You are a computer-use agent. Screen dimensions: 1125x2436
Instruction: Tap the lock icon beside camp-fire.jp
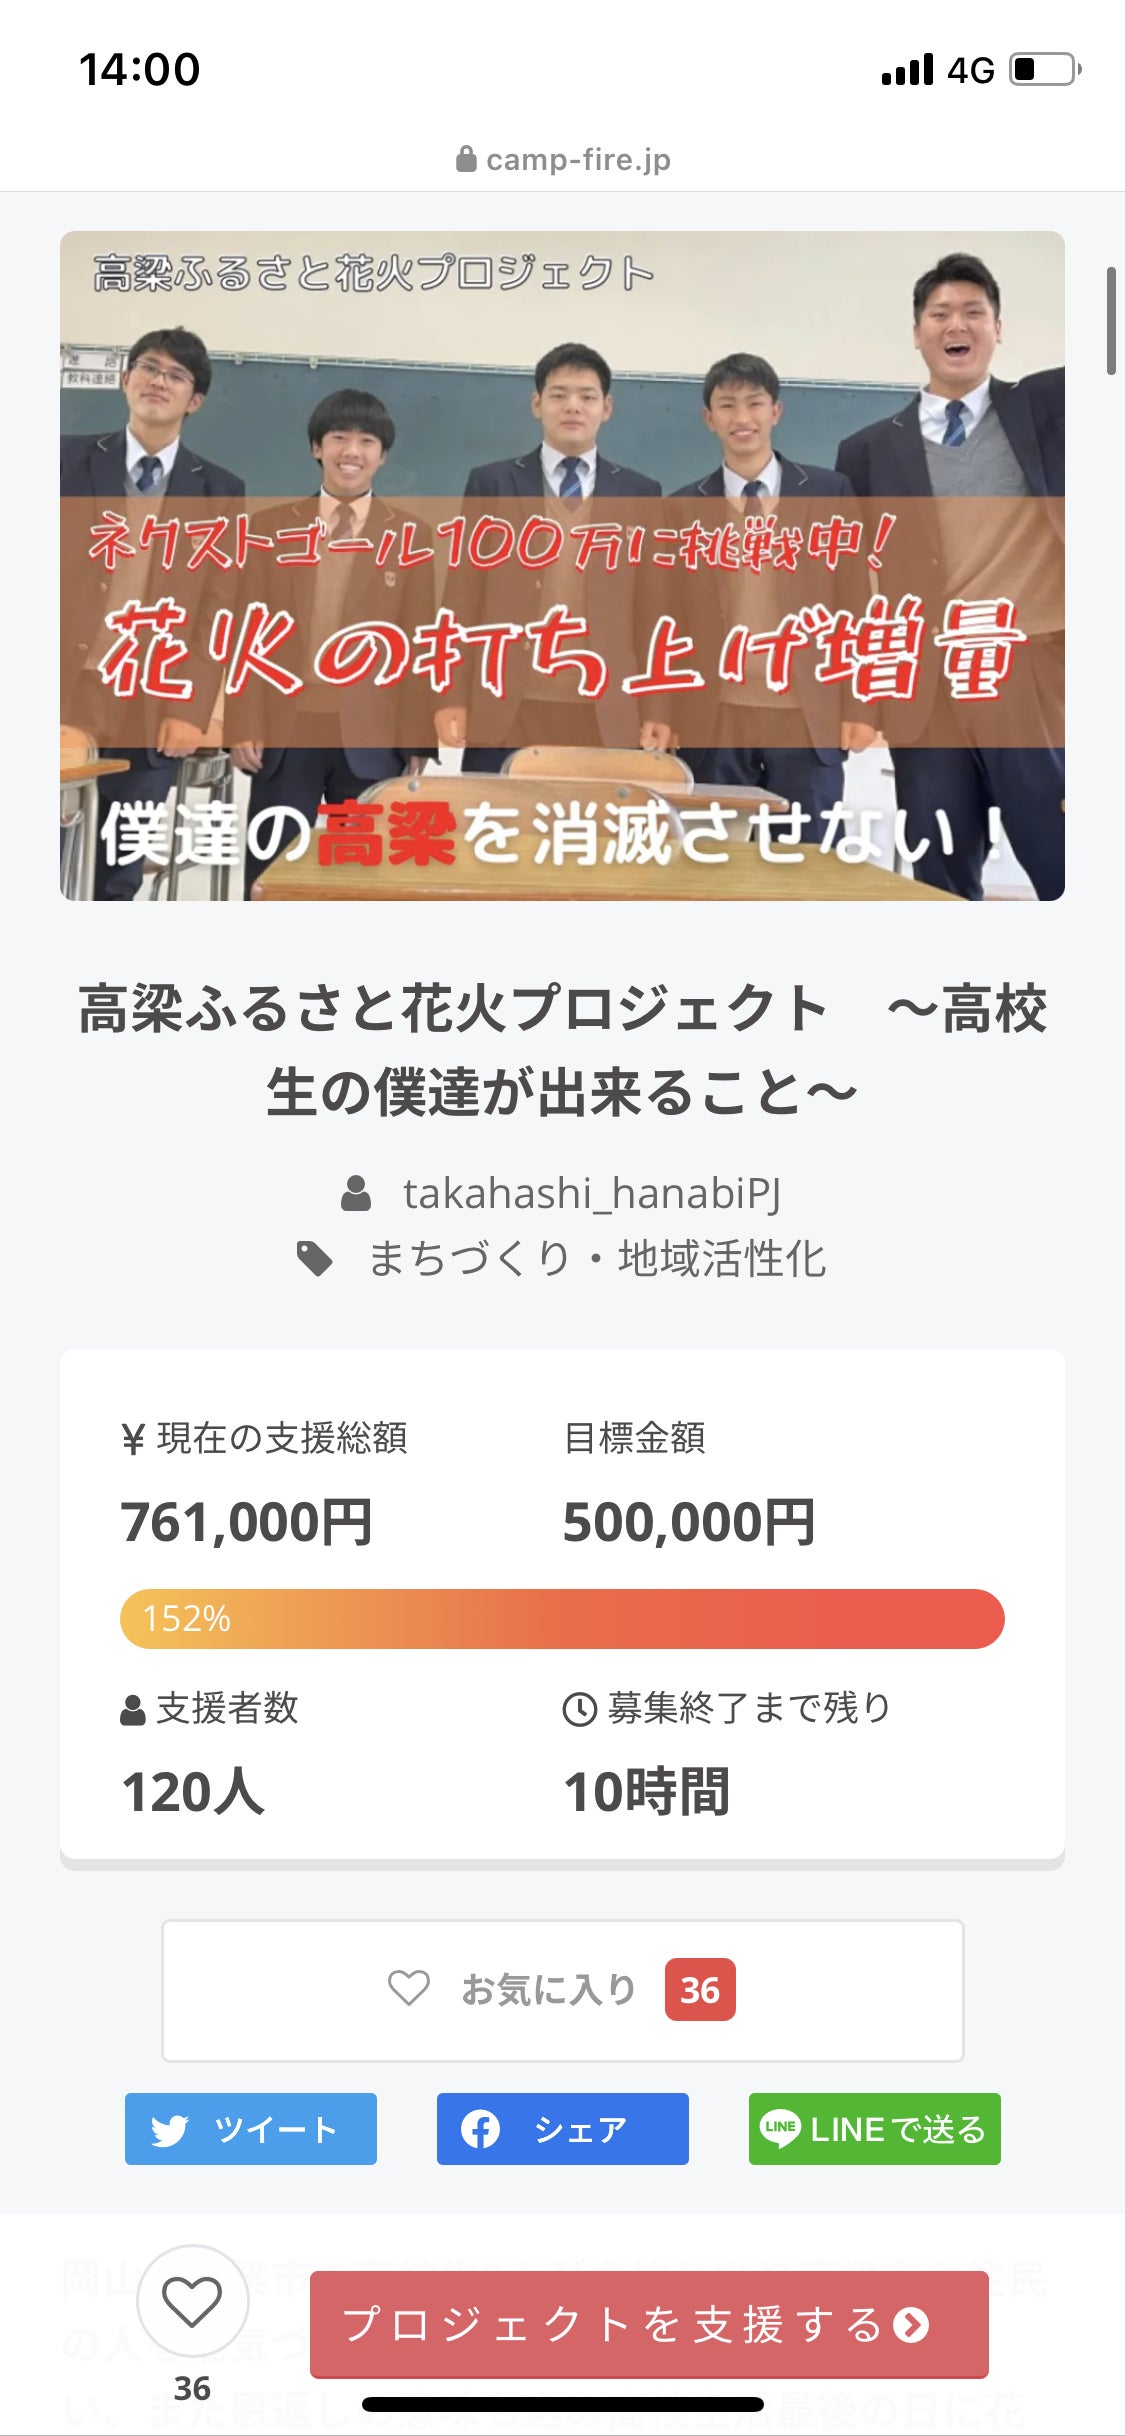(x=466, y=159)
